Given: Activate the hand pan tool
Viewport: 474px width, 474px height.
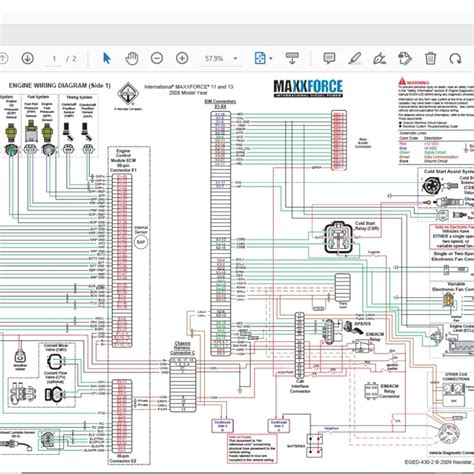Looking at the screenshot, I should click(132, 58).
